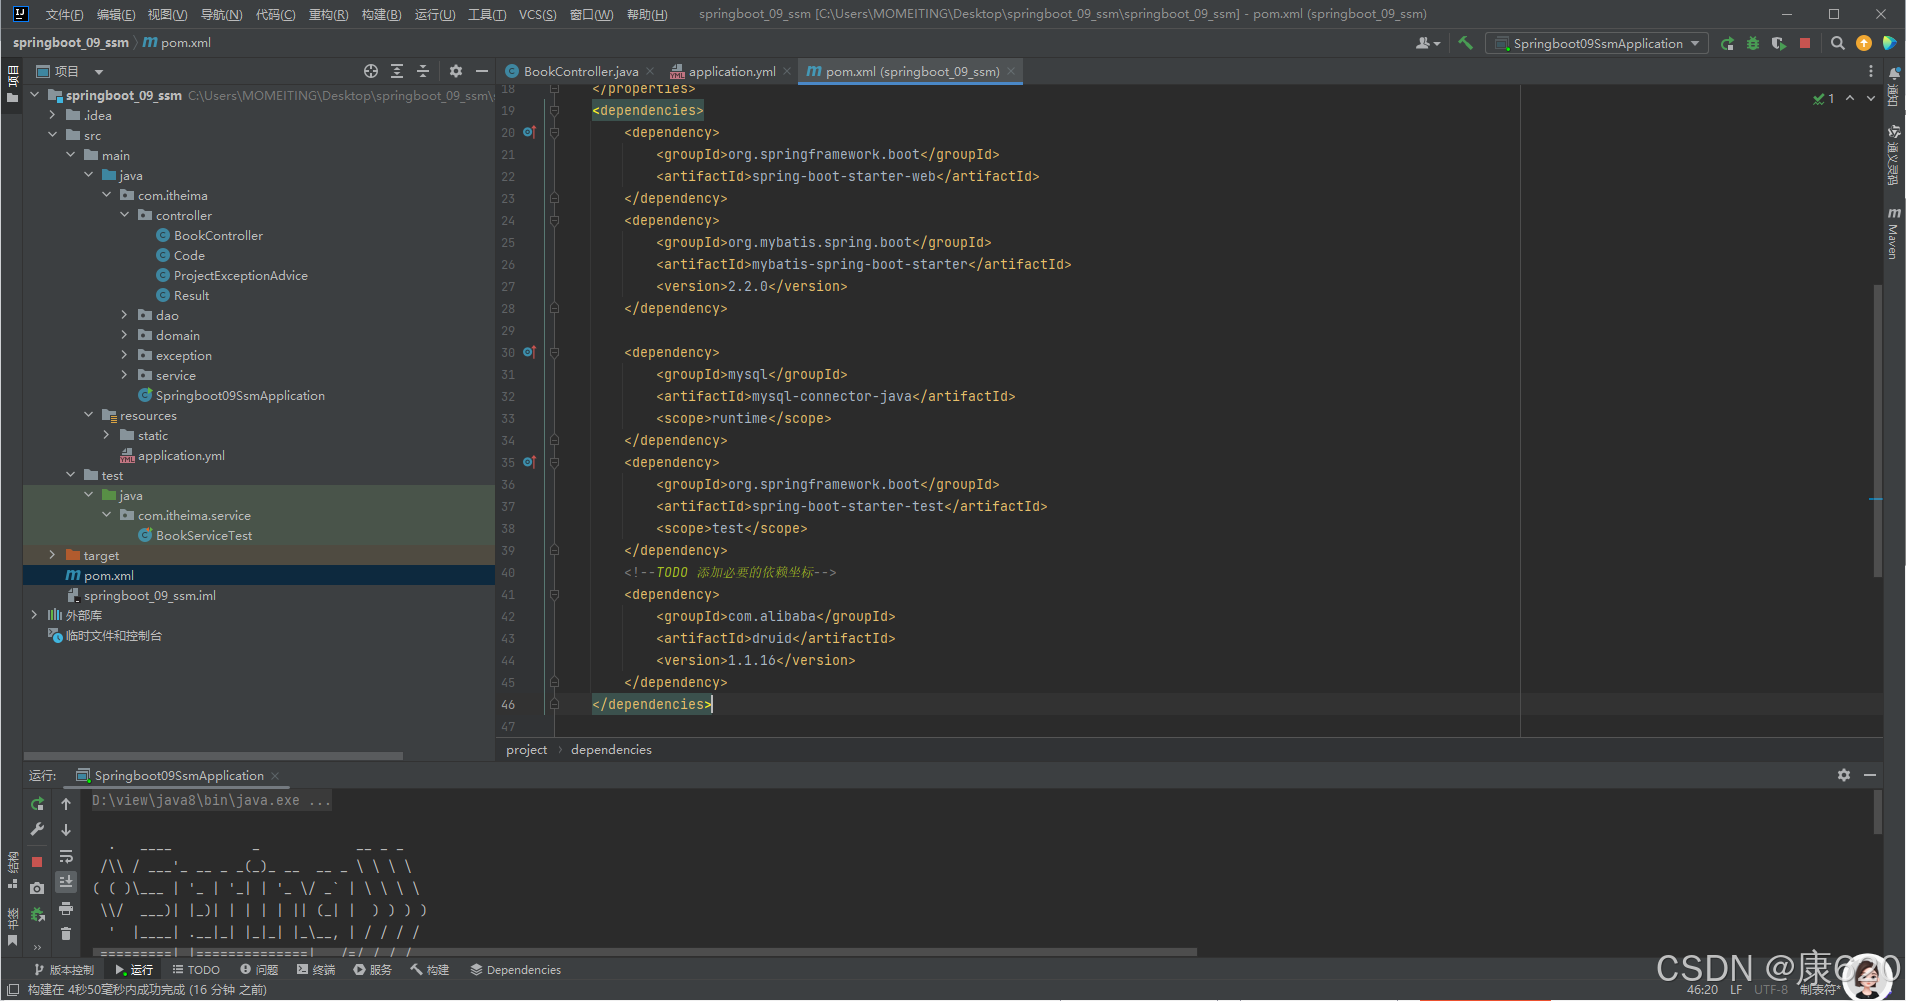Open Search Everywhere magnifier icon
This screenshot has height=1001, width=1906.
(x=1838, y=43)
